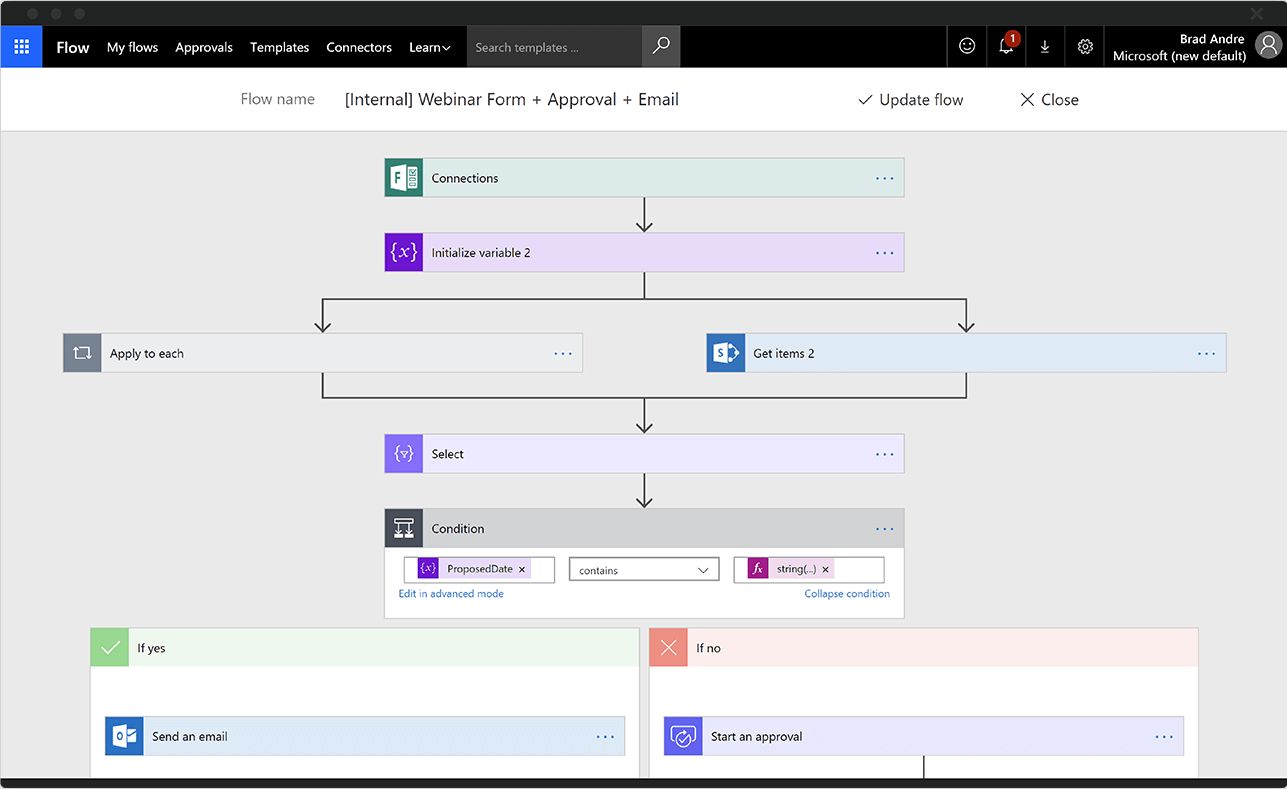Click the Search templates input field
Screen dimensions: 1287x789
point(553,47)
